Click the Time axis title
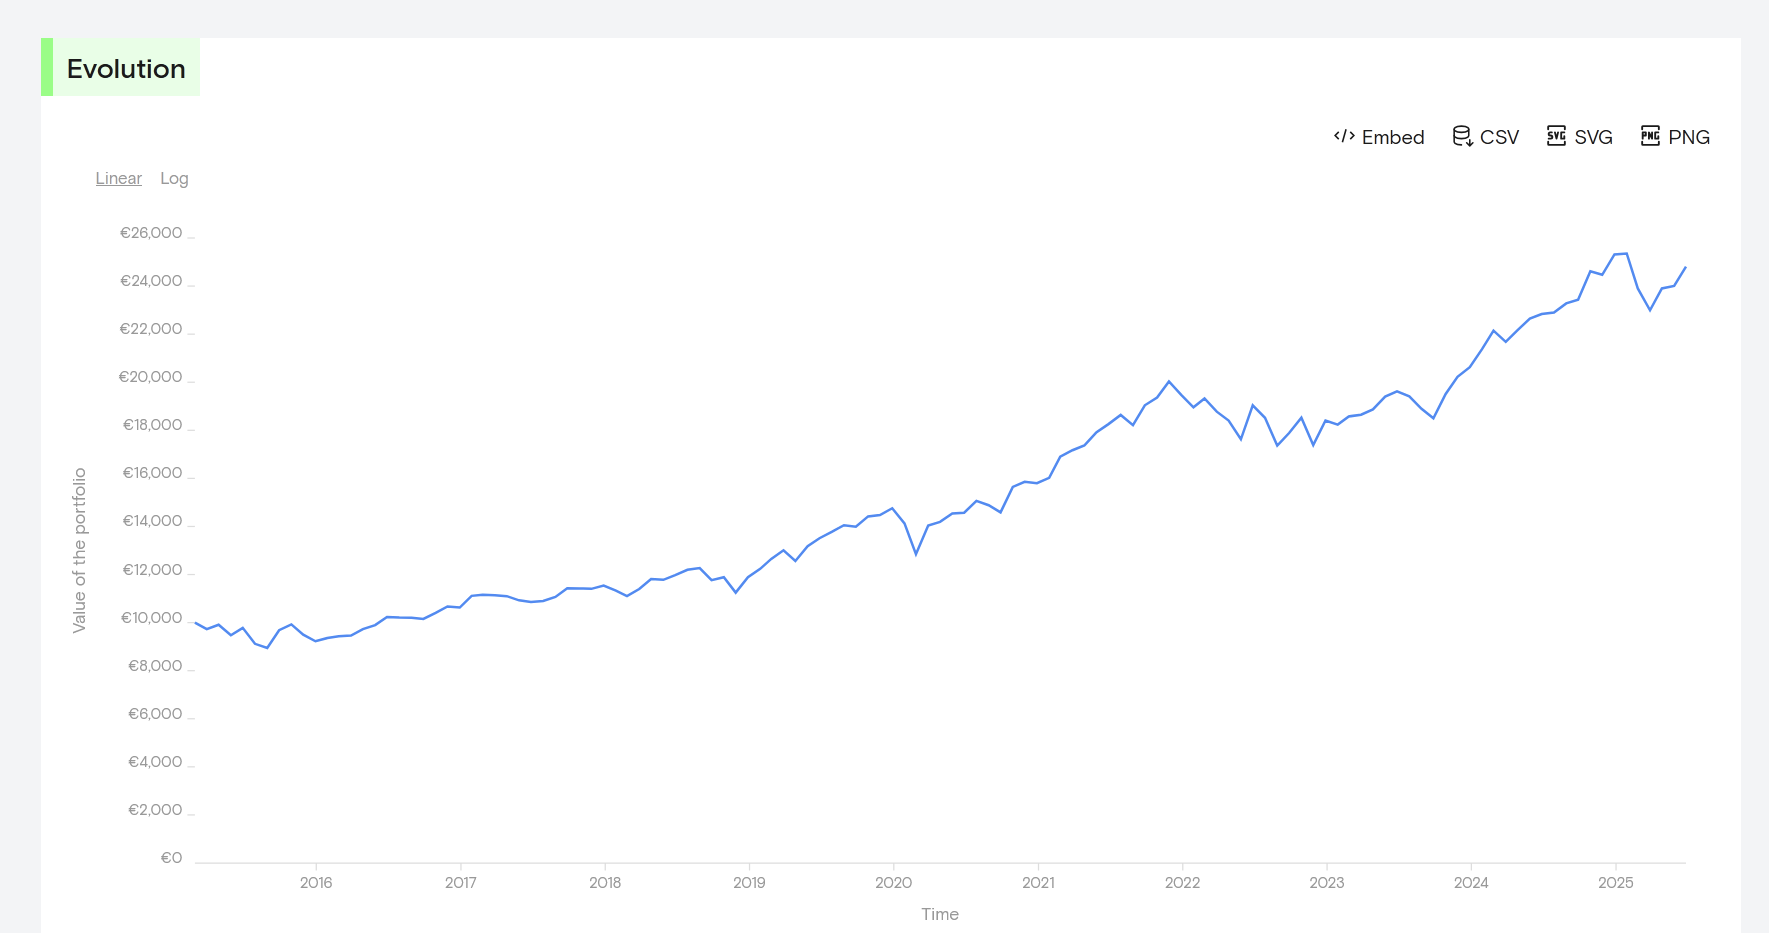 coord(940,914)
